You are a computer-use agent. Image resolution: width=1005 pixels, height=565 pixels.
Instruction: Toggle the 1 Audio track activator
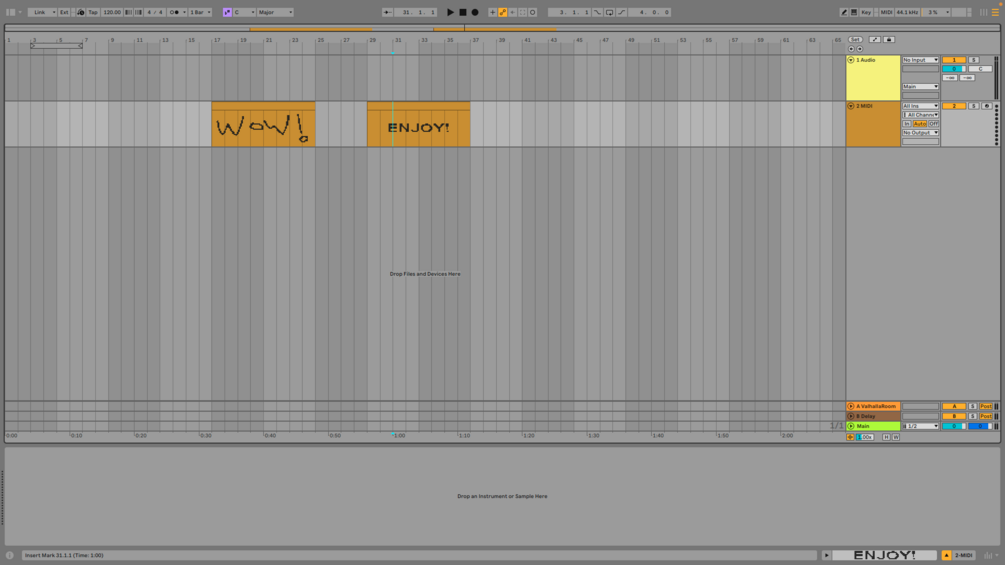click(954, 60)
